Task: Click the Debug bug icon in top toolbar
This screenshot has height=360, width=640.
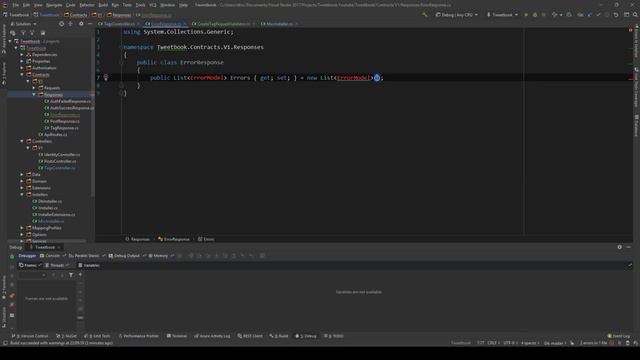Action: click(x=535, y=15)
